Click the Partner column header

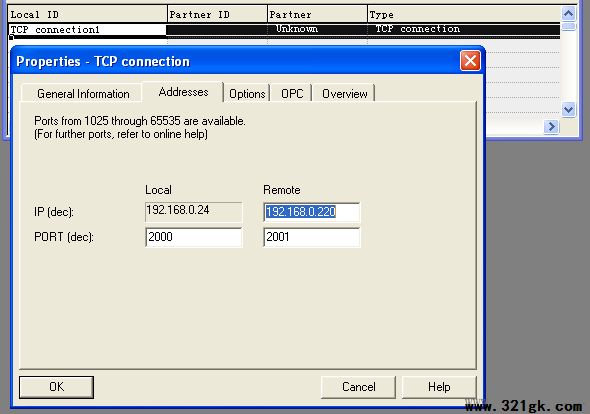317,14
